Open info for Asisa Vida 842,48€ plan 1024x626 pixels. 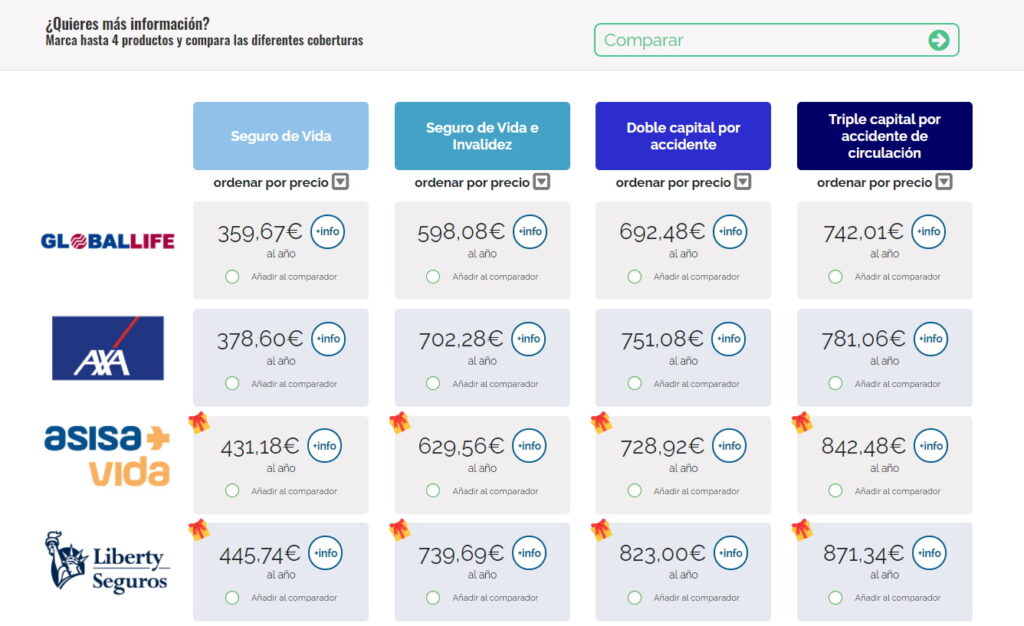tap(931, 446)
